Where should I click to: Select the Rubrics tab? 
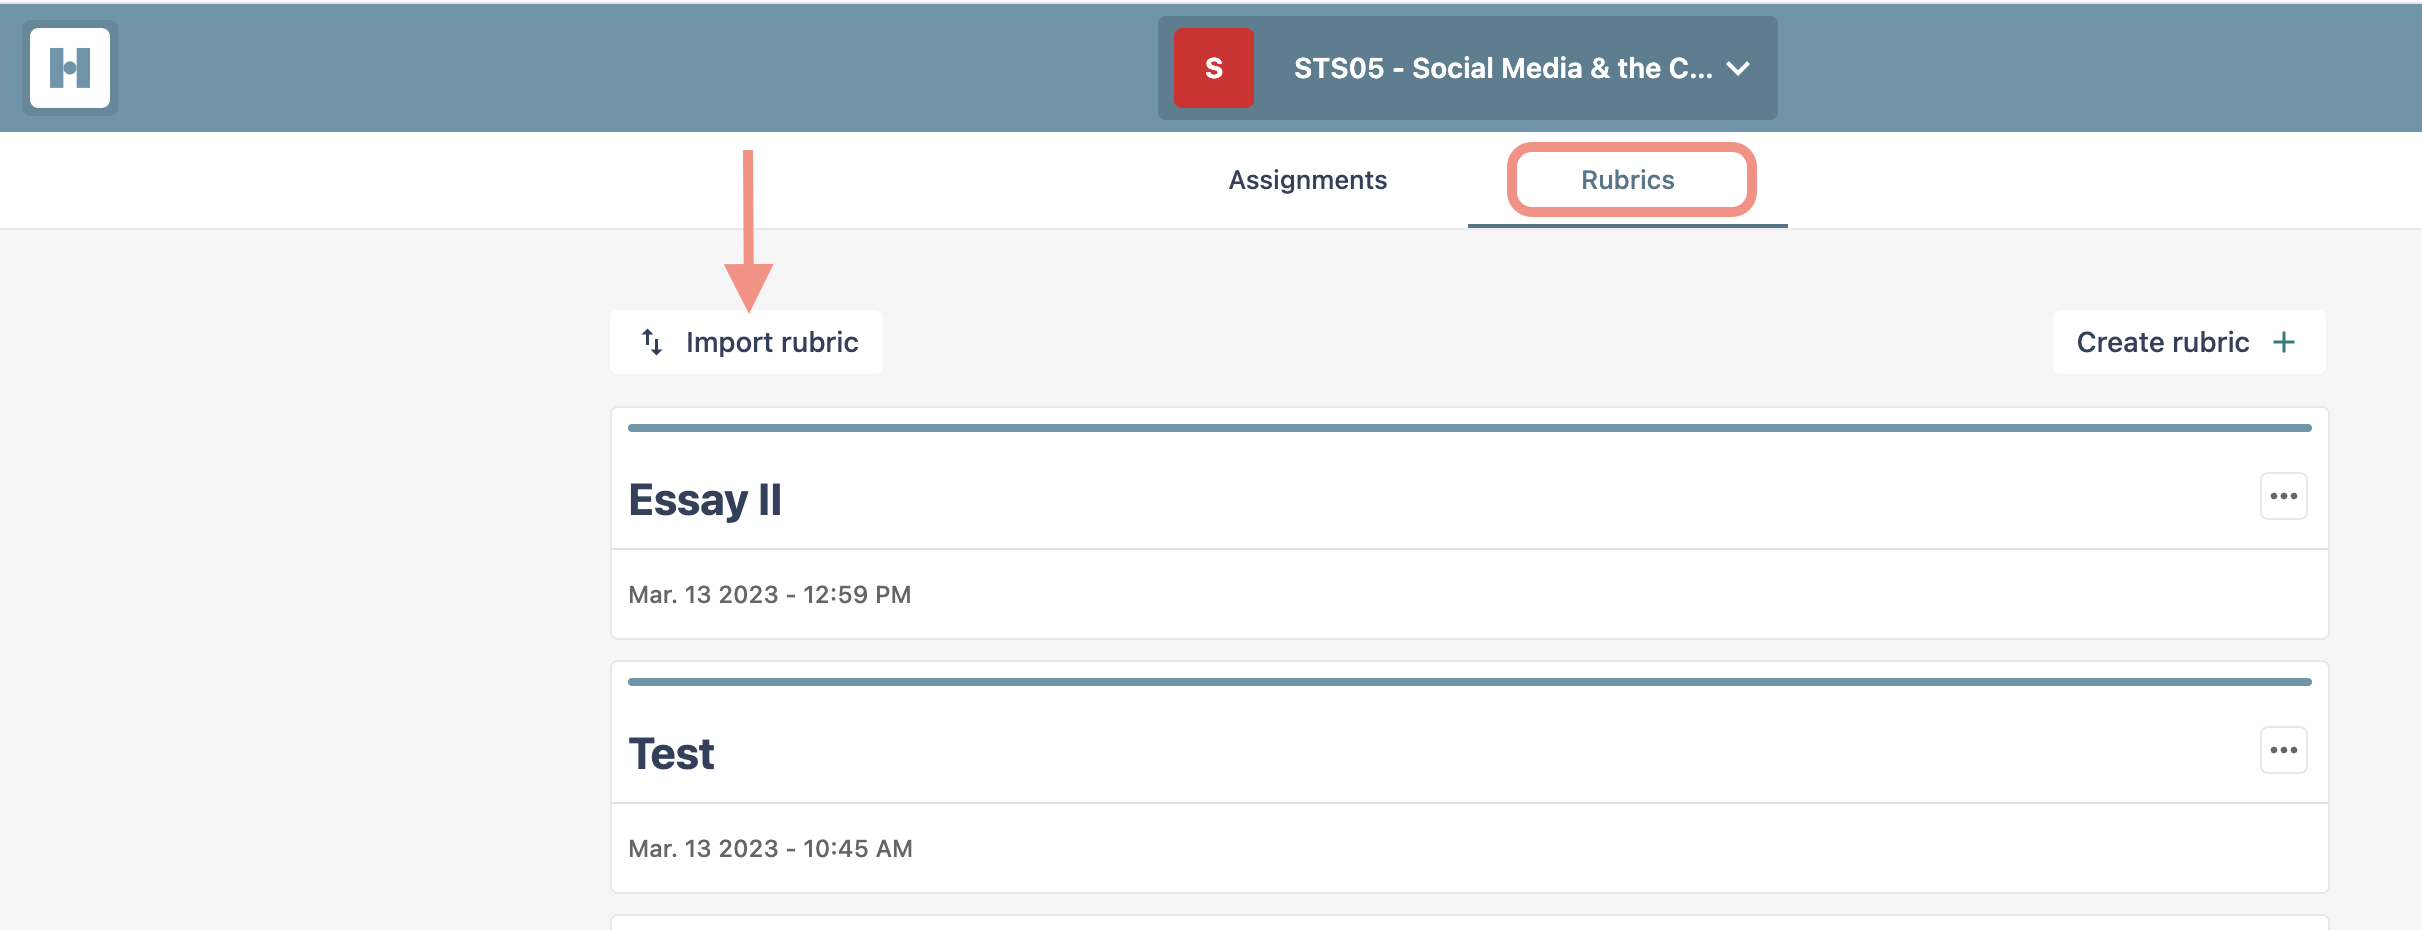pos(1627,180)
